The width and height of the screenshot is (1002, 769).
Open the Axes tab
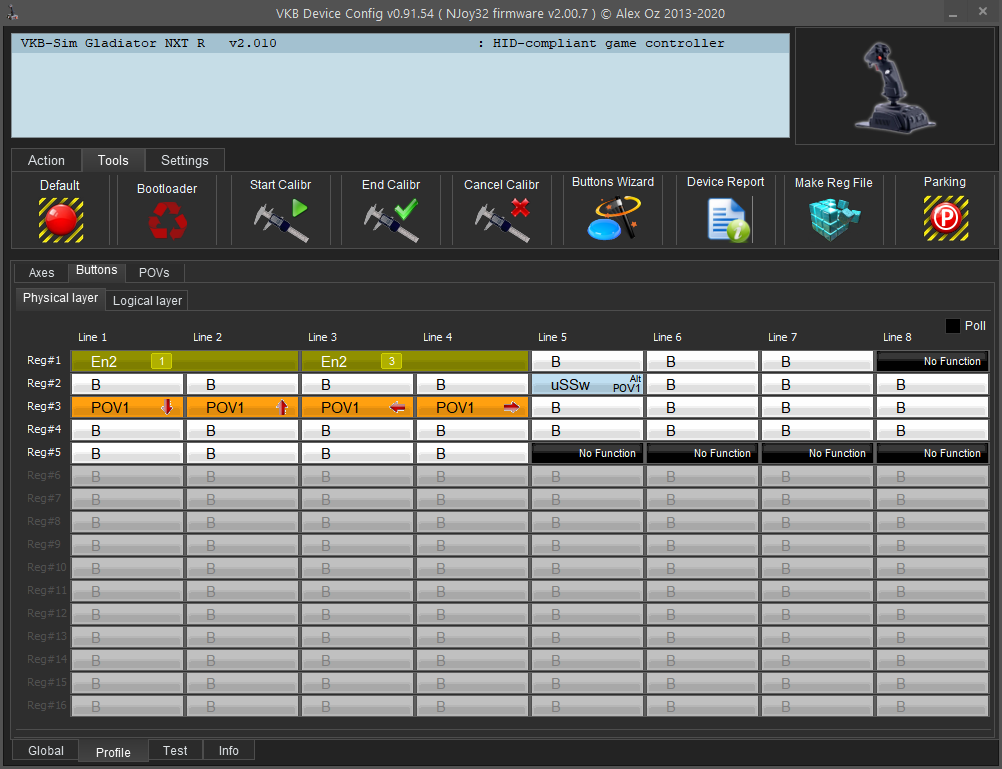(x=42, y=272)
